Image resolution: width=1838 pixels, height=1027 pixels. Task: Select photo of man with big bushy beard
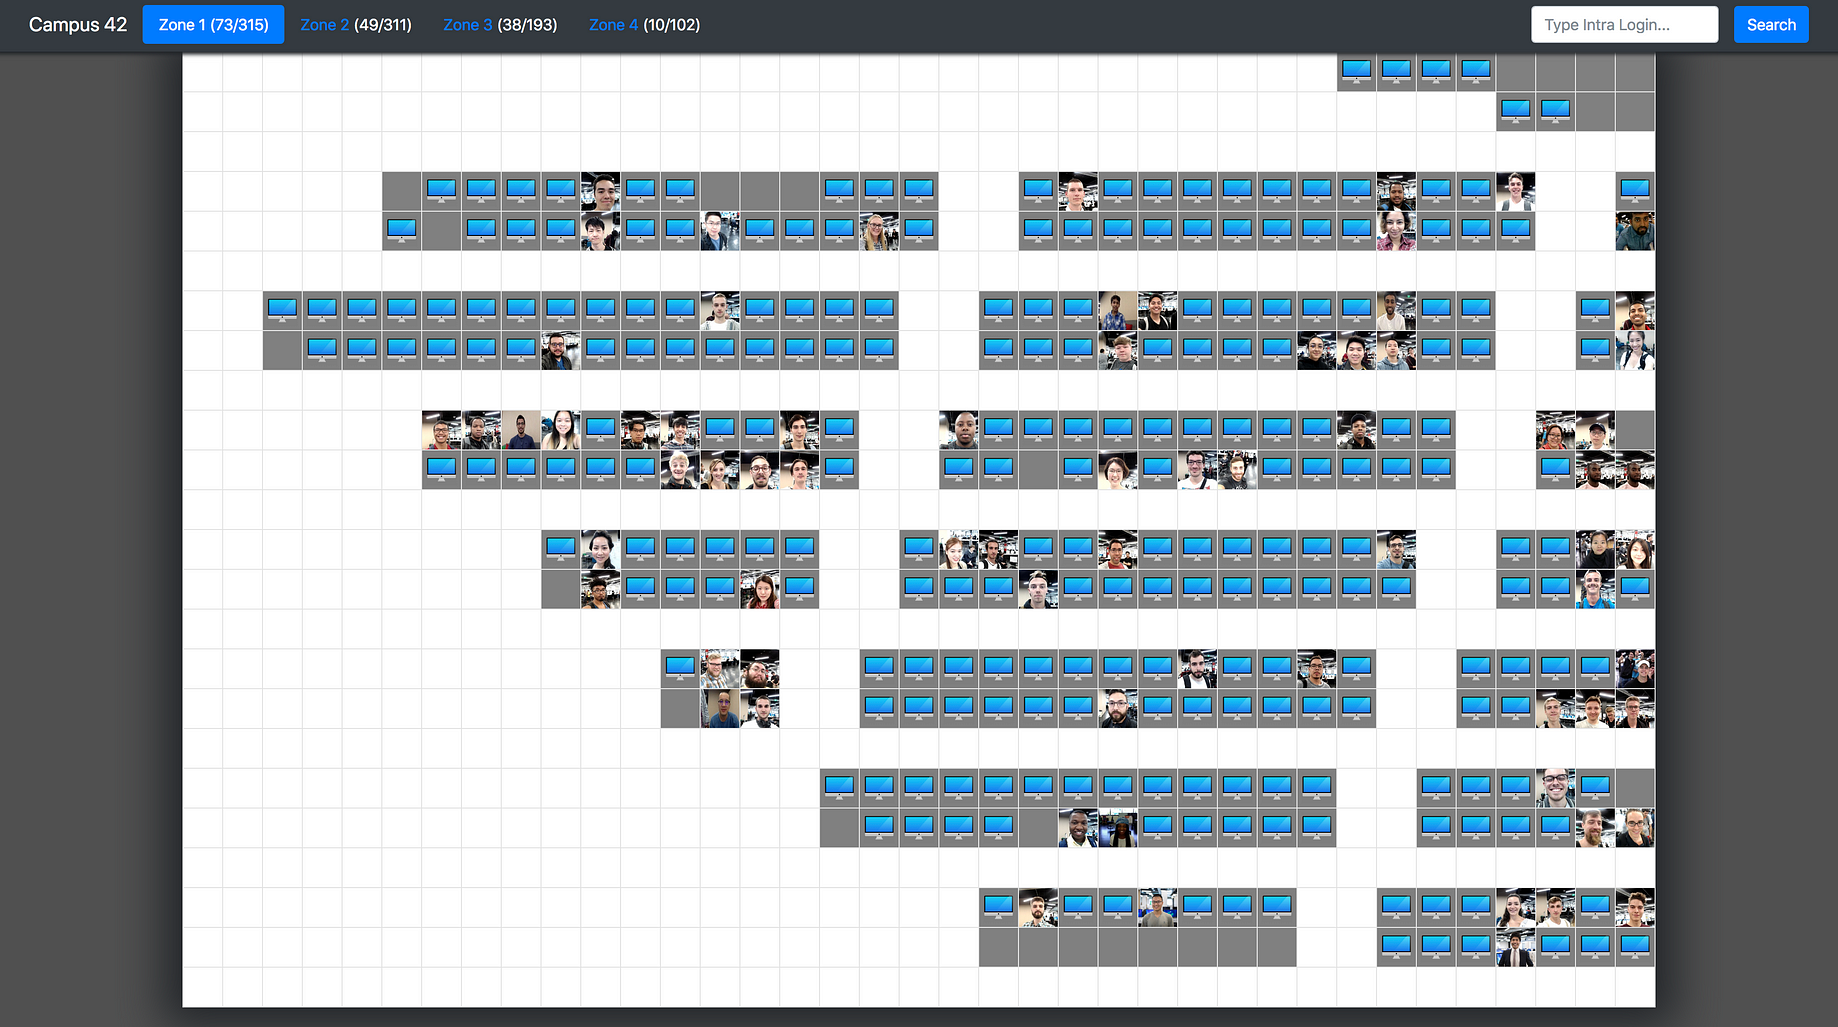click(760, 669)
